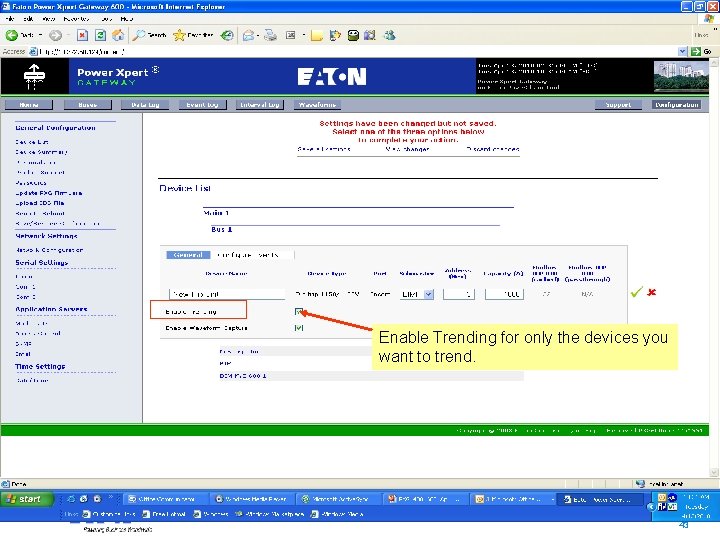Click the Home navigation button
Screen dimensions: 720x540
29,105
